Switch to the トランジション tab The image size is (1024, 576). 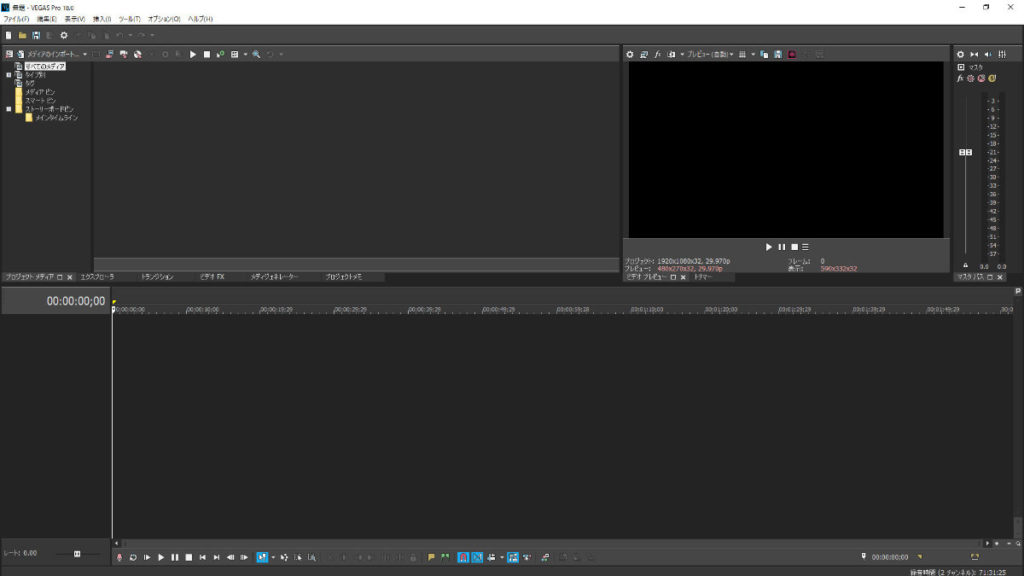pyautogui.click(x=157, y=277)
